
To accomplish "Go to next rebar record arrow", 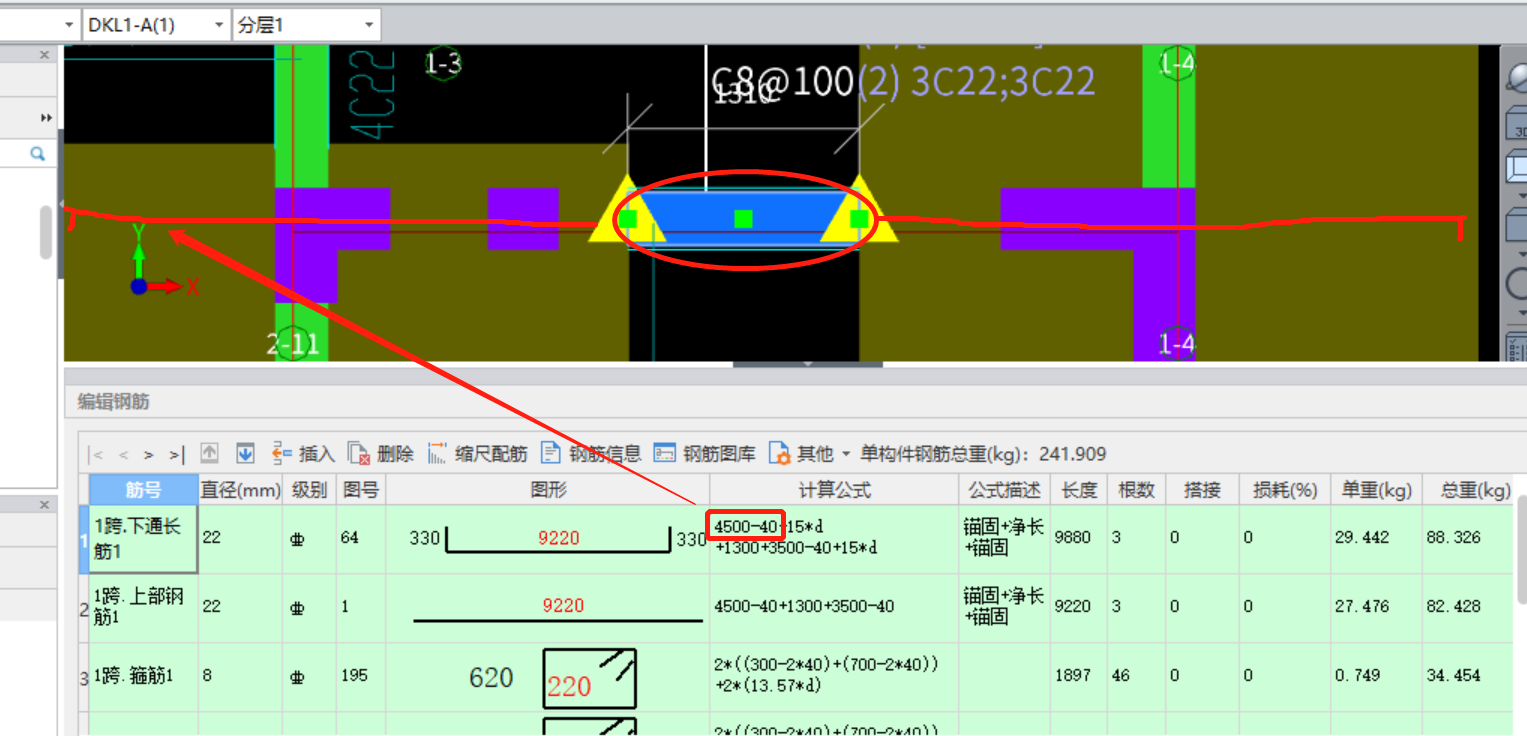I will pos(149,455).
